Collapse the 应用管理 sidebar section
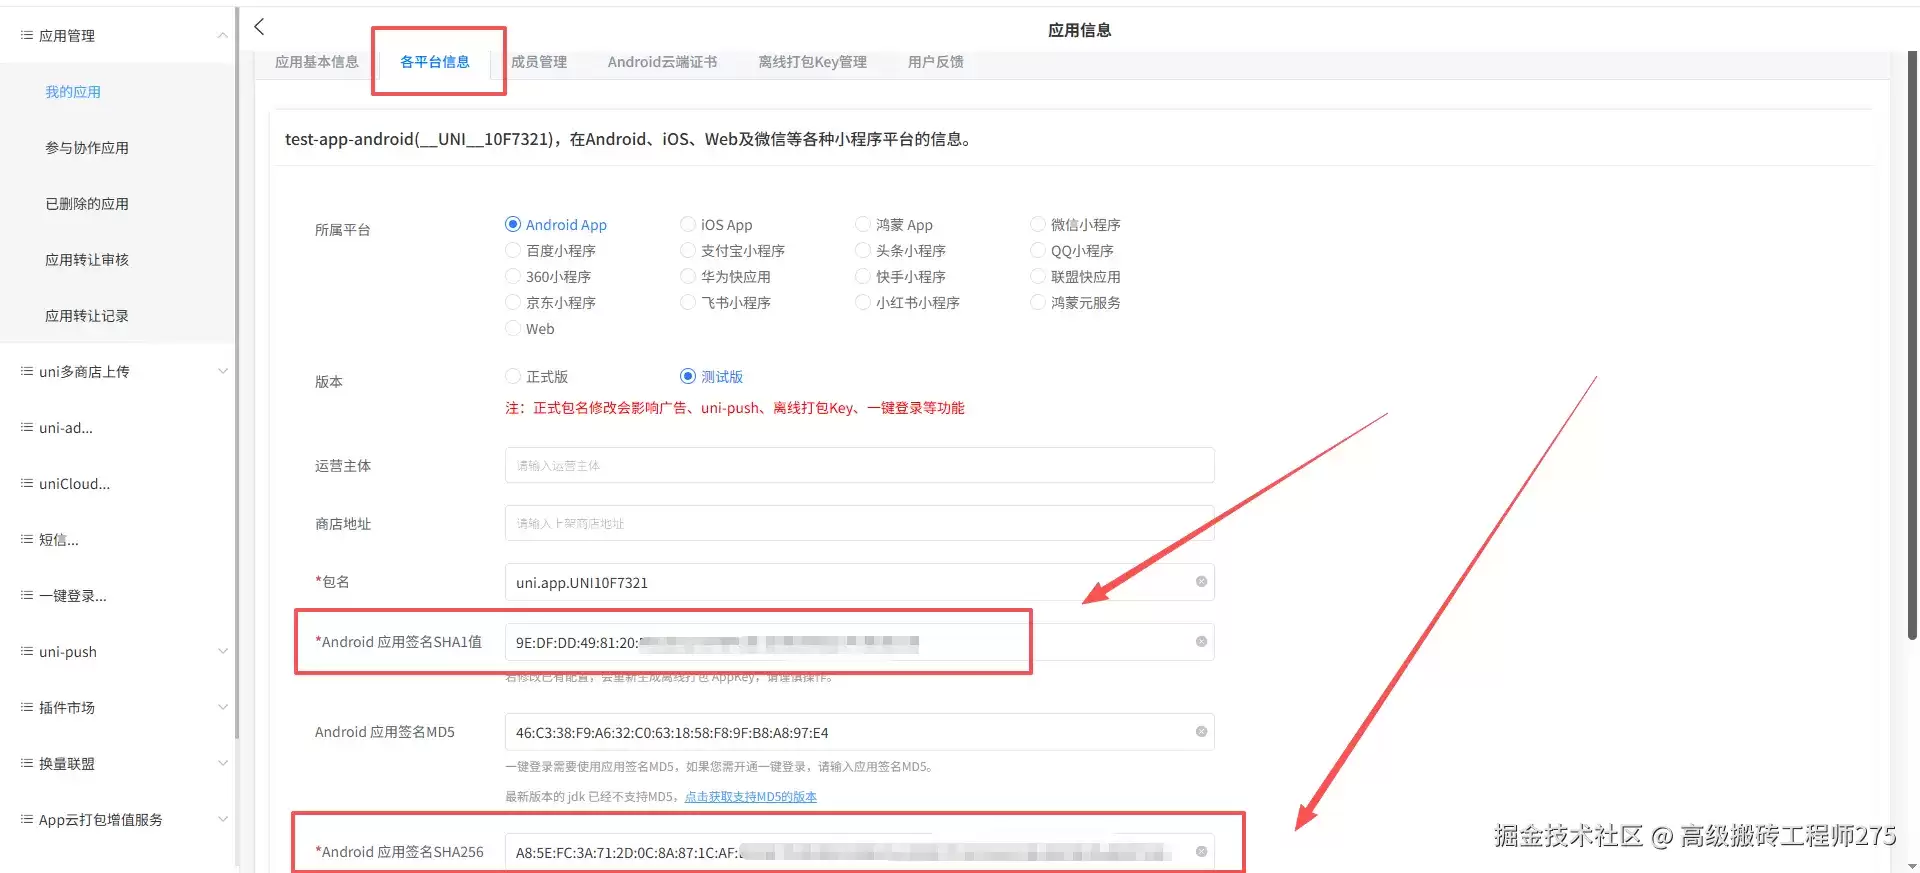1920x873 pixels. (222, 36)
